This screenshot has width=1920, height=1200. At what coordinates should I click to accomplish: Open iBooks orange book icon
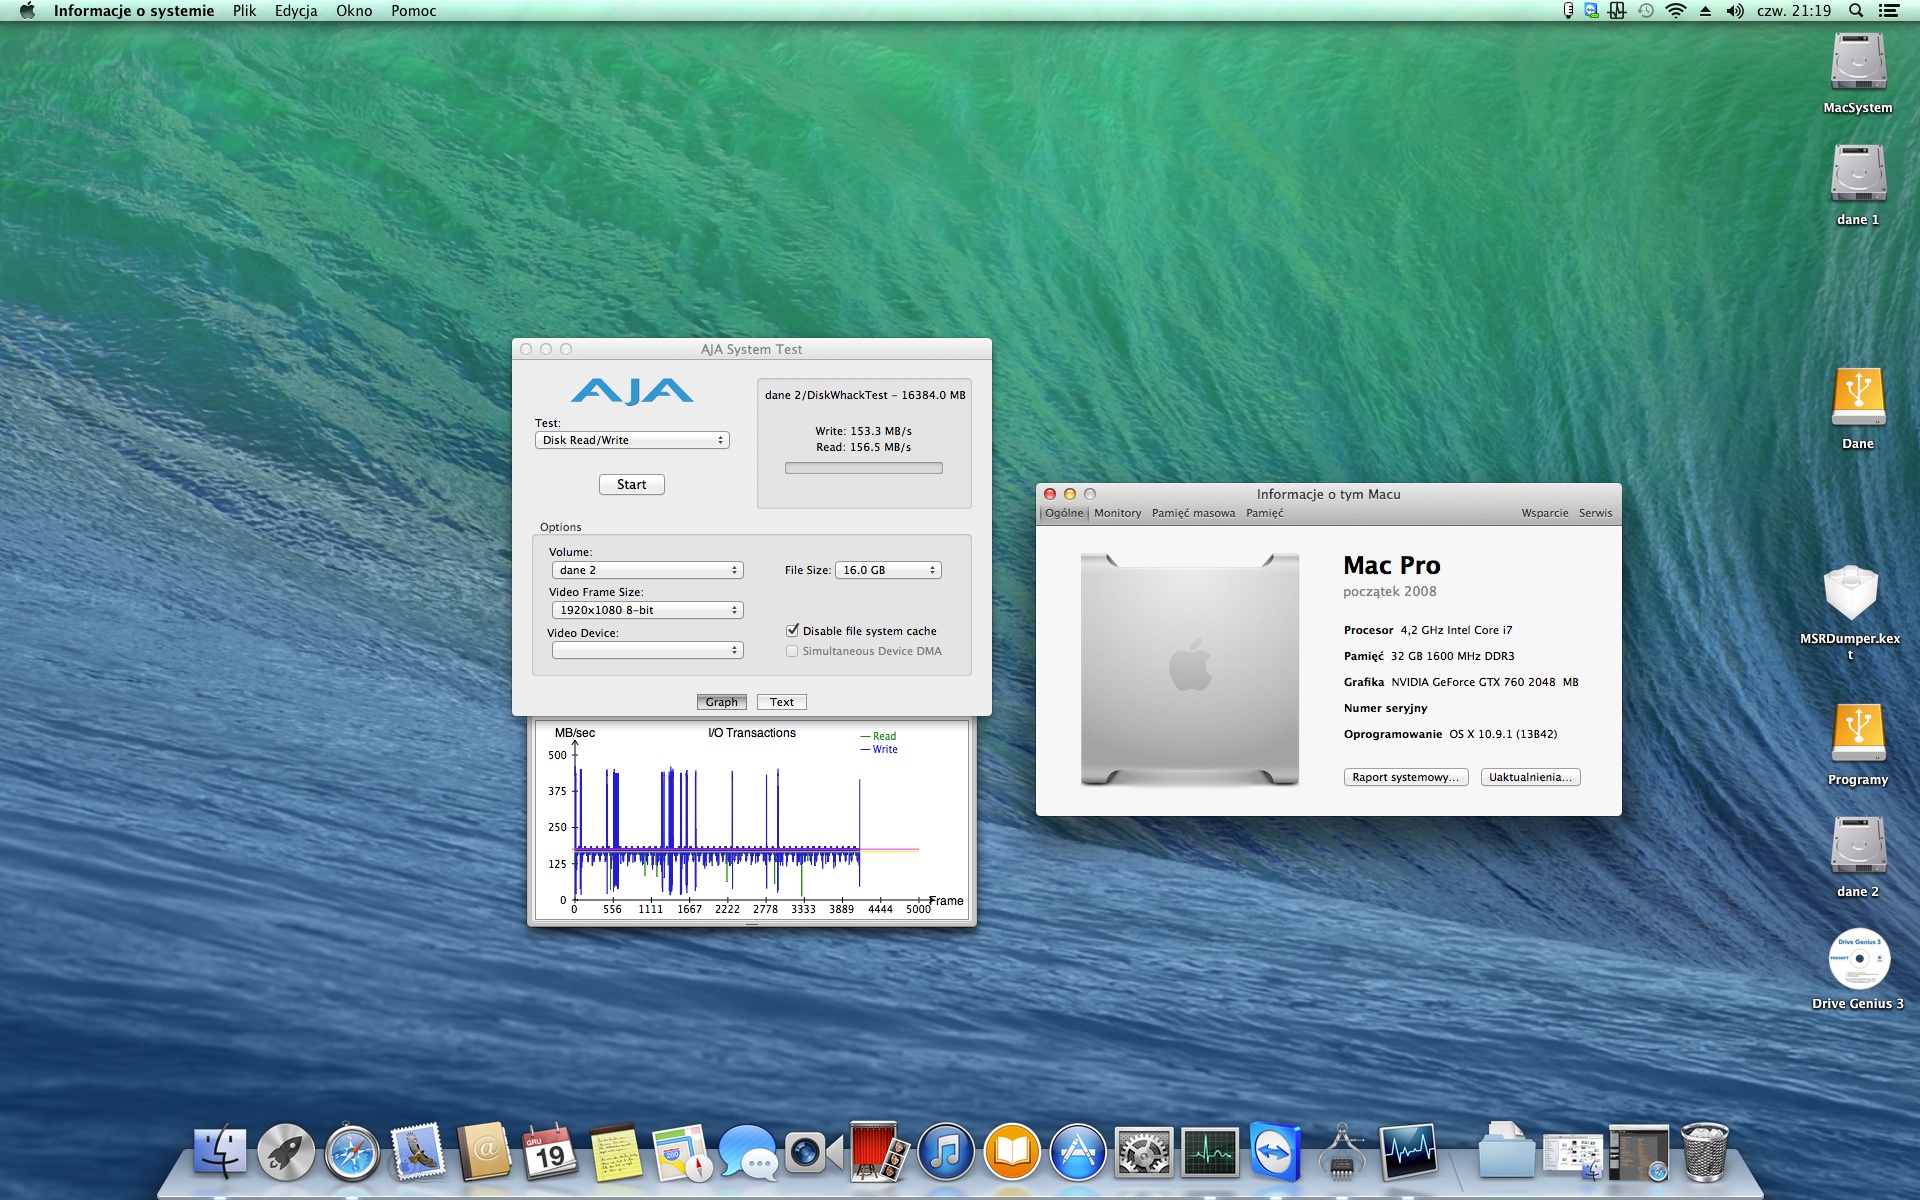1012,1152
